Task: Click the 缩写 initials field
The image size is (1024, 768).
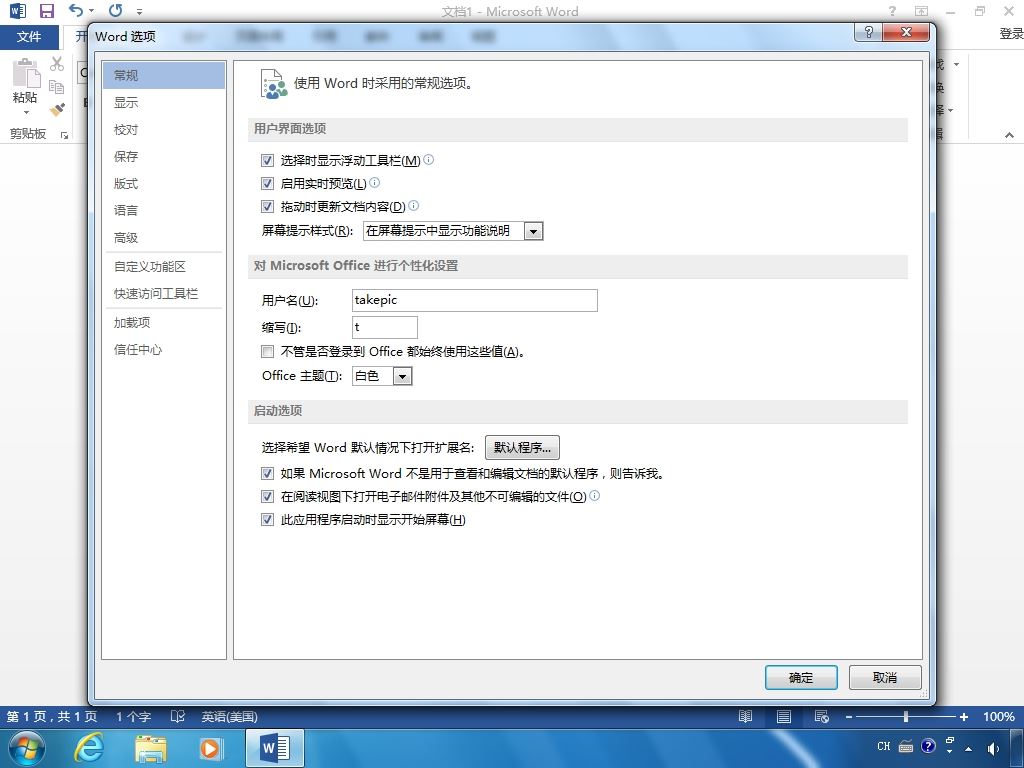Action: click(x=385, y=327)
